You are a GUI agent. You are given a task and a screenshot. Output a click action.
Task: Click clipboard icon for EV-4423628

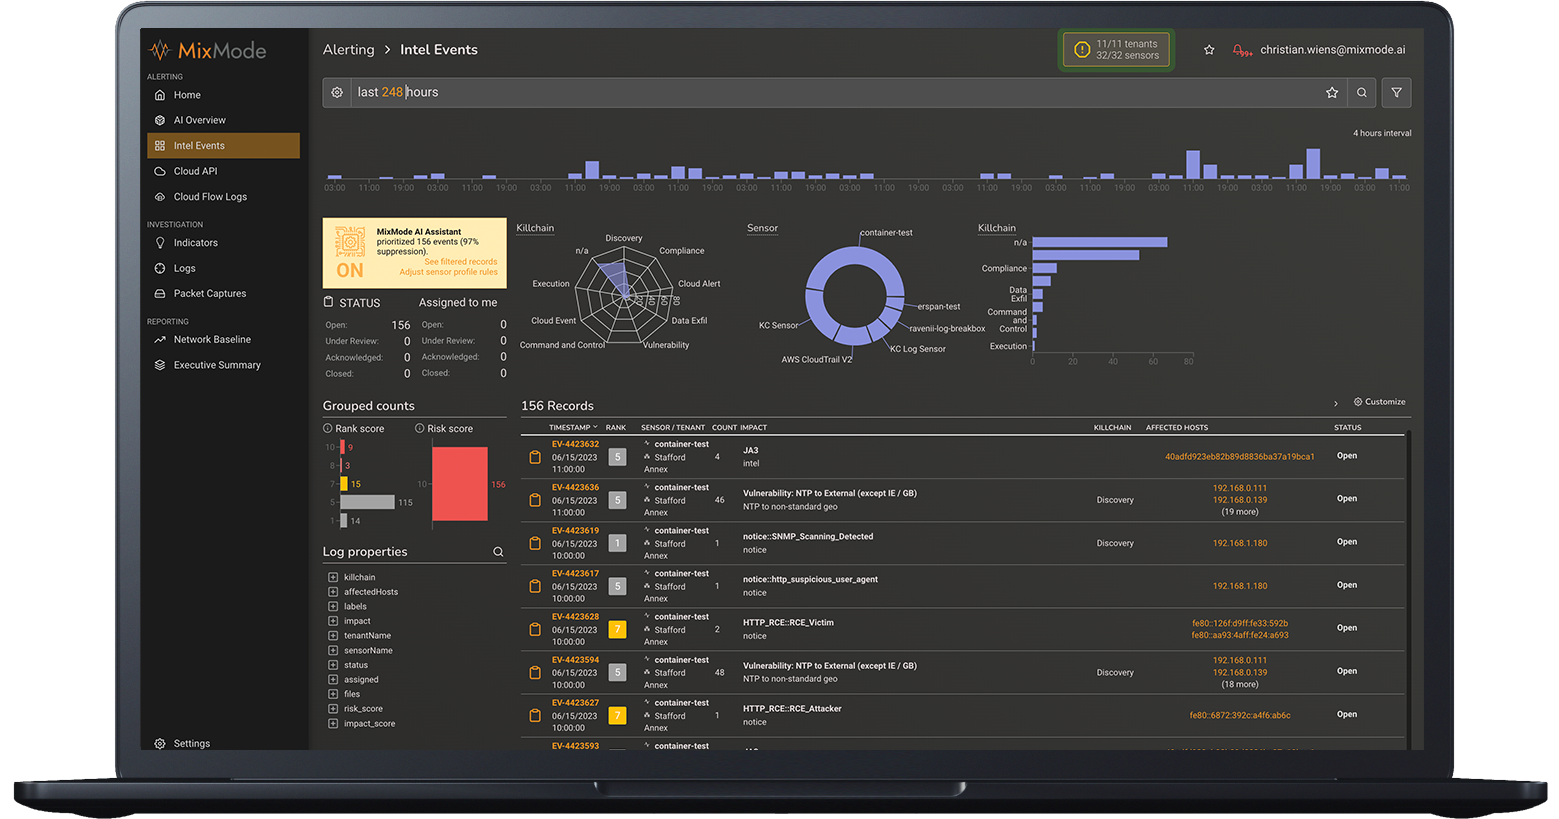point(535,629)
